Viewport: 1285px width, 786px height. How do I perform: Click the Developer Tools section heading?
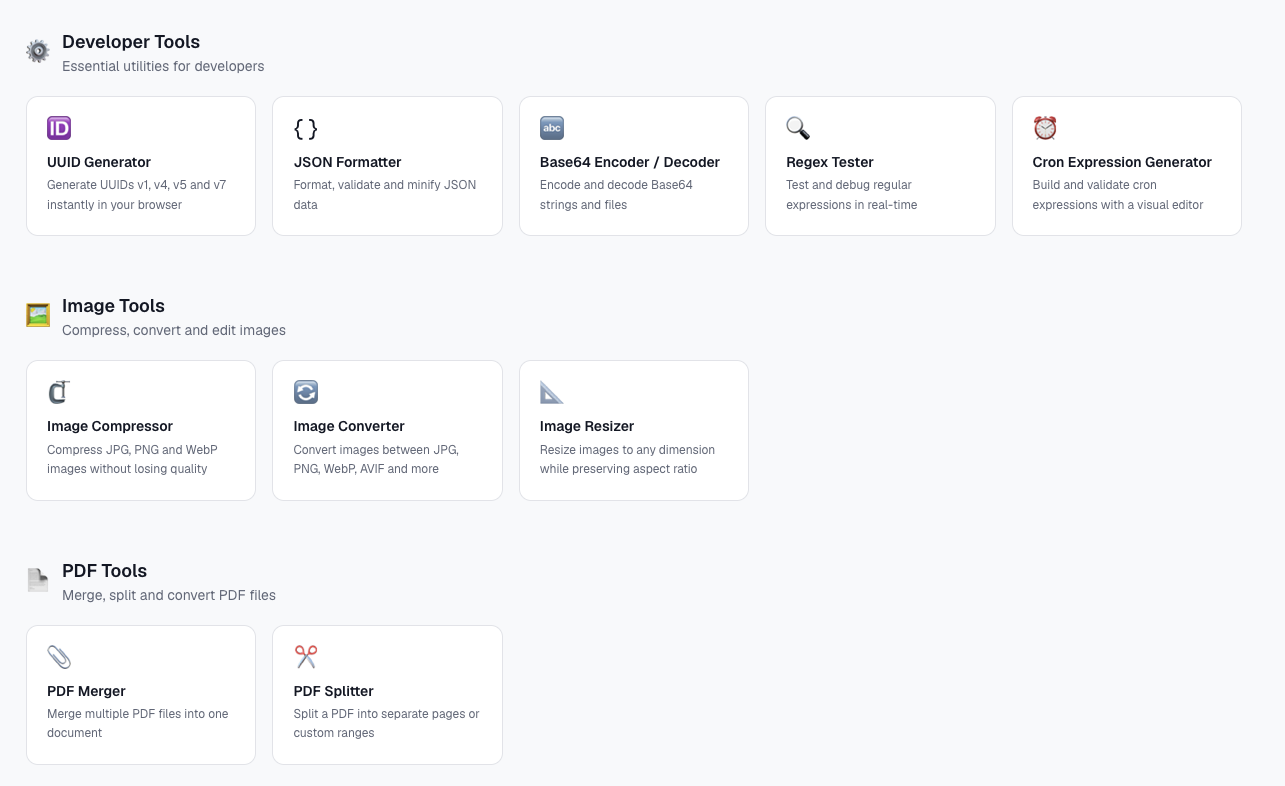click(x=131, y=42)
